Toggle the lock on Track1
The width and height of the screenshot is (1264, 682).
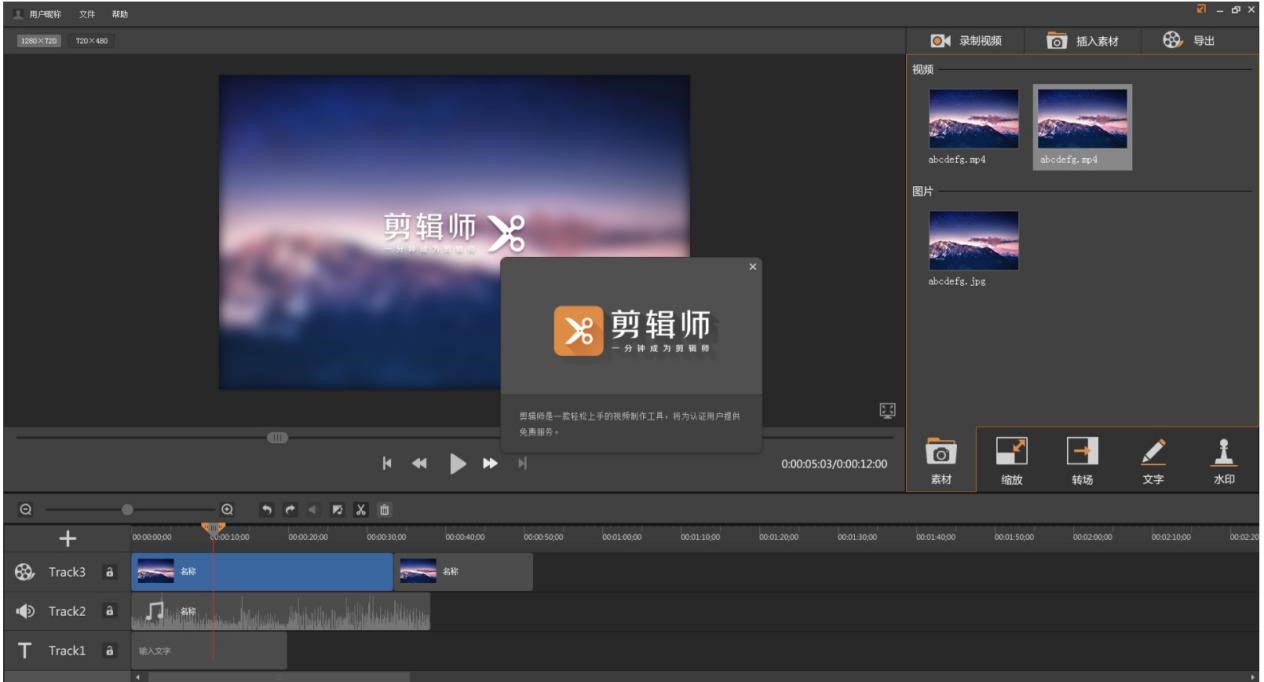109,651
